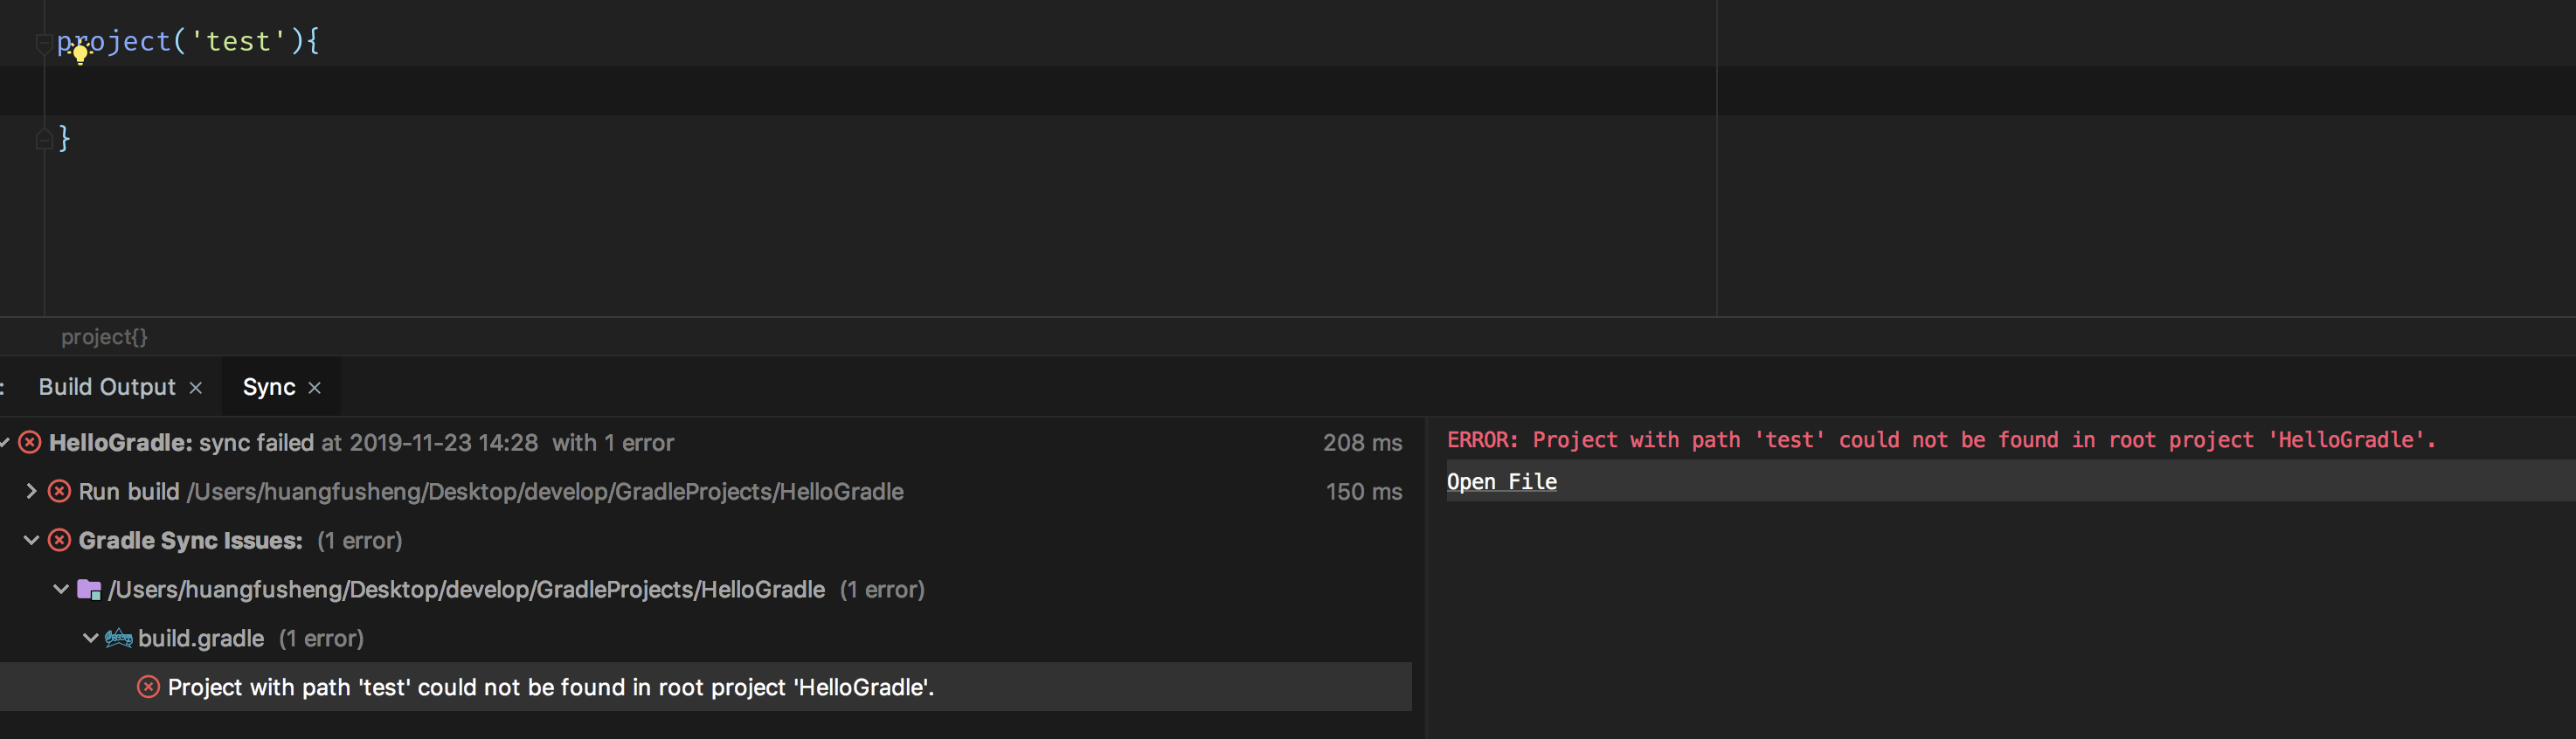Click the error icon next to HelloGradle sync failed
The height and width of the screenshot is (739, 2576).
pos(30,442)
